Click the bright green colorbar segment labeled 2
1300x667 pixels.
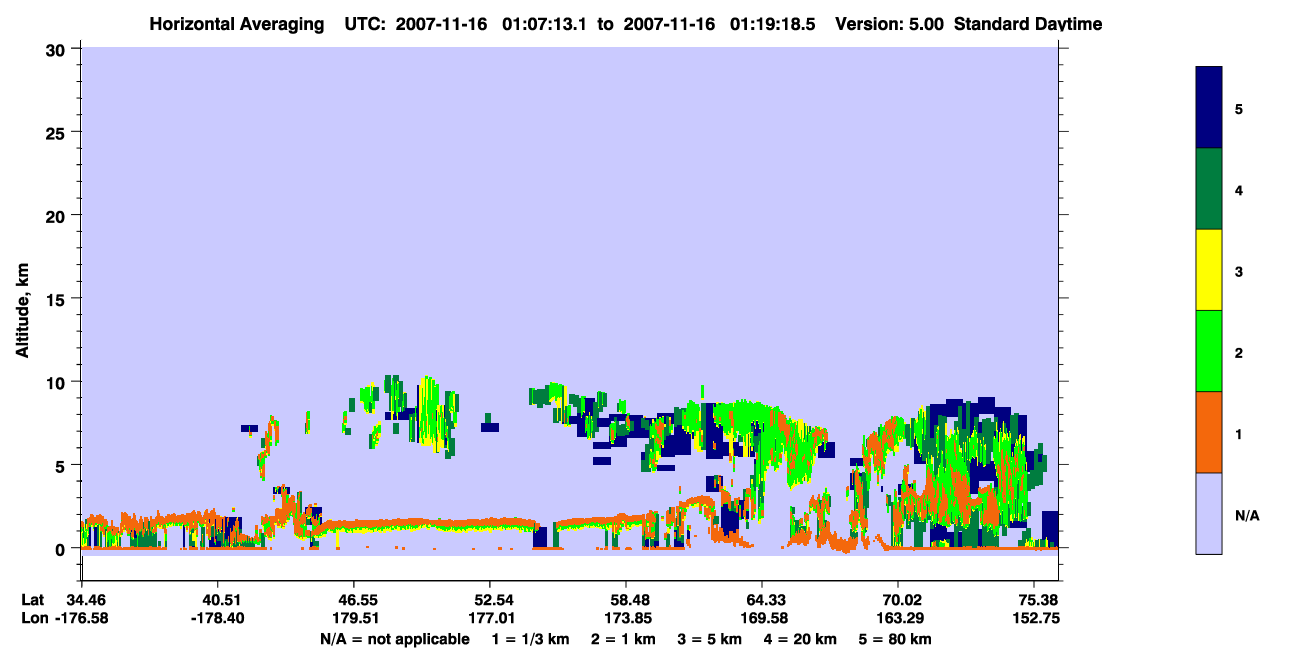pos(1209,351)
